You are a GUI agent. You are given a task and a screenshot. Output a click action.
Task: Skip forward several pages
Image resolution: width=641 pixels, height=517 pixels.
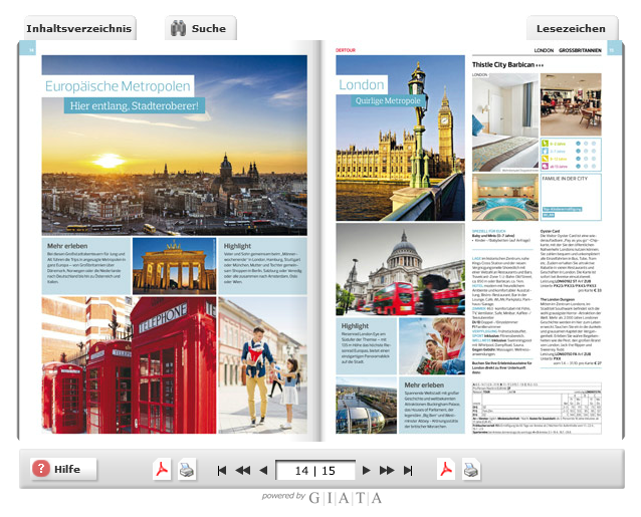click(x=387, y=470)
